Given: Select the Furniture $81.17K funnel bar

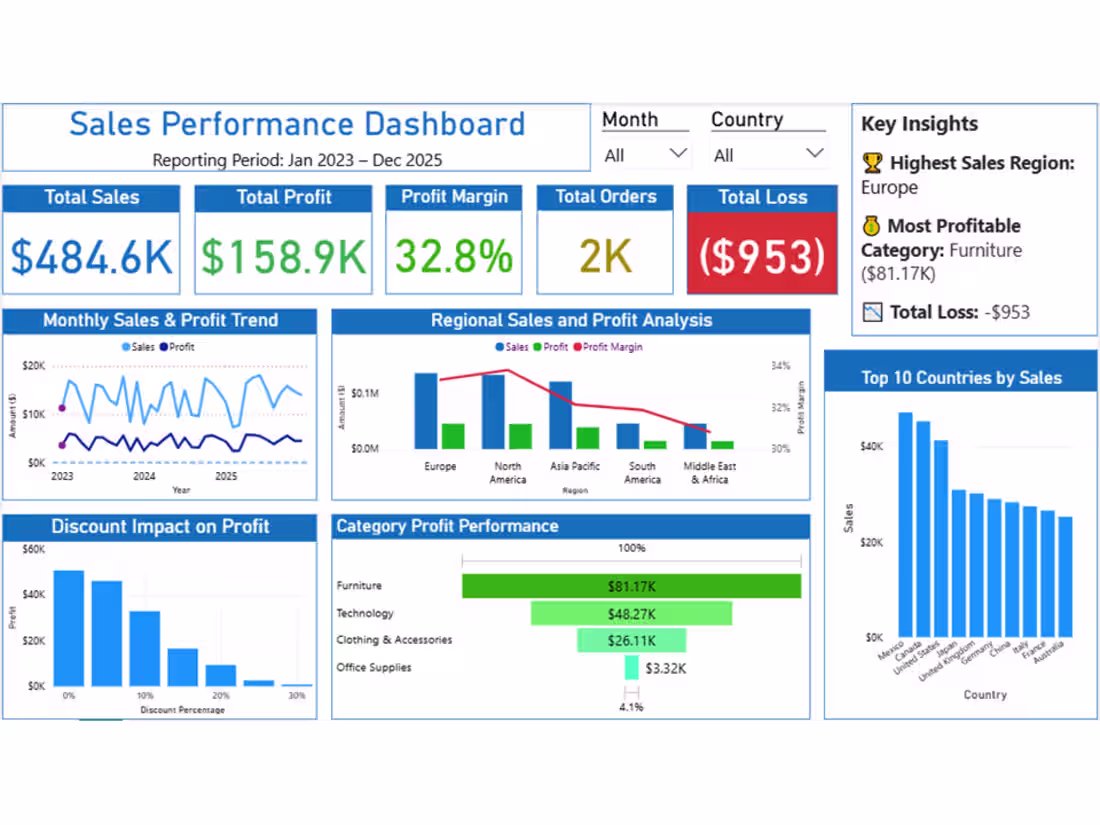Looking at the screenshot, I should 631,586.
